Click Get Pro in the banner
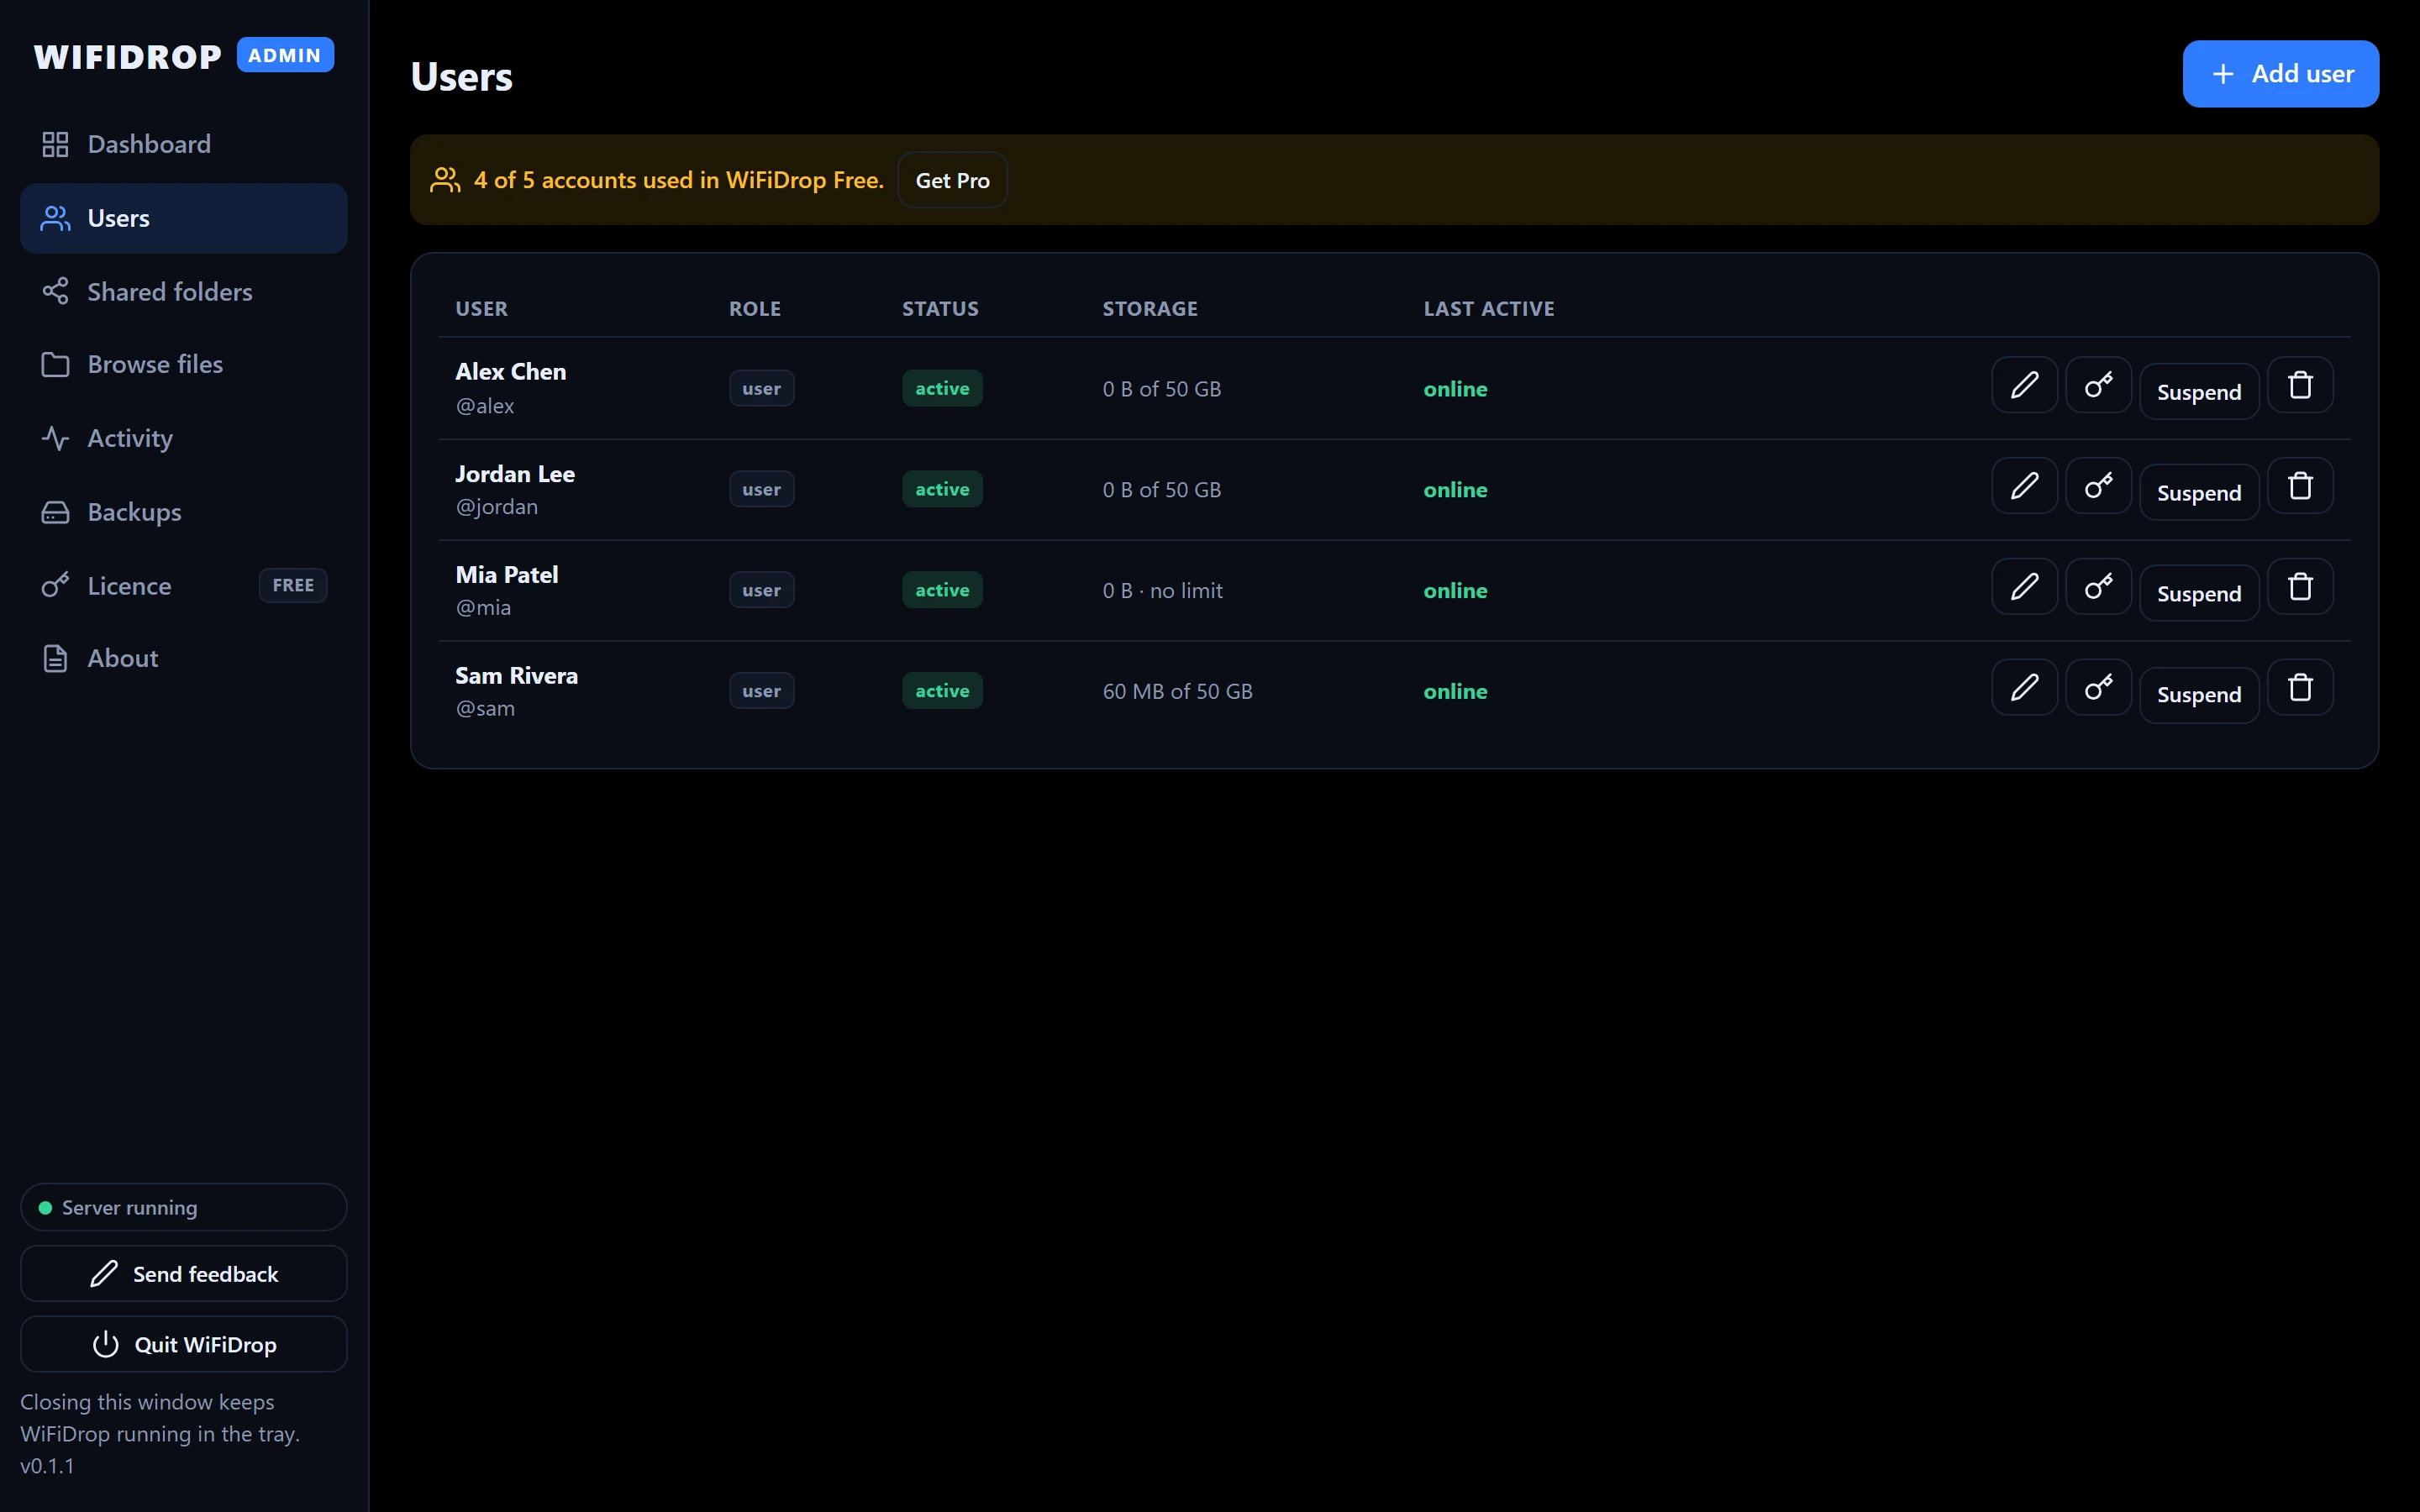2420x1512 pixels. 952,180
